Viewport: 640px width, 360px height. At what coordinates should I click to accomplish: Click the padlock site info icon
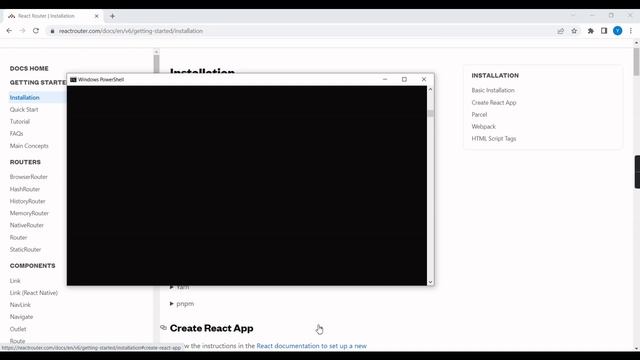click(52, 31)
